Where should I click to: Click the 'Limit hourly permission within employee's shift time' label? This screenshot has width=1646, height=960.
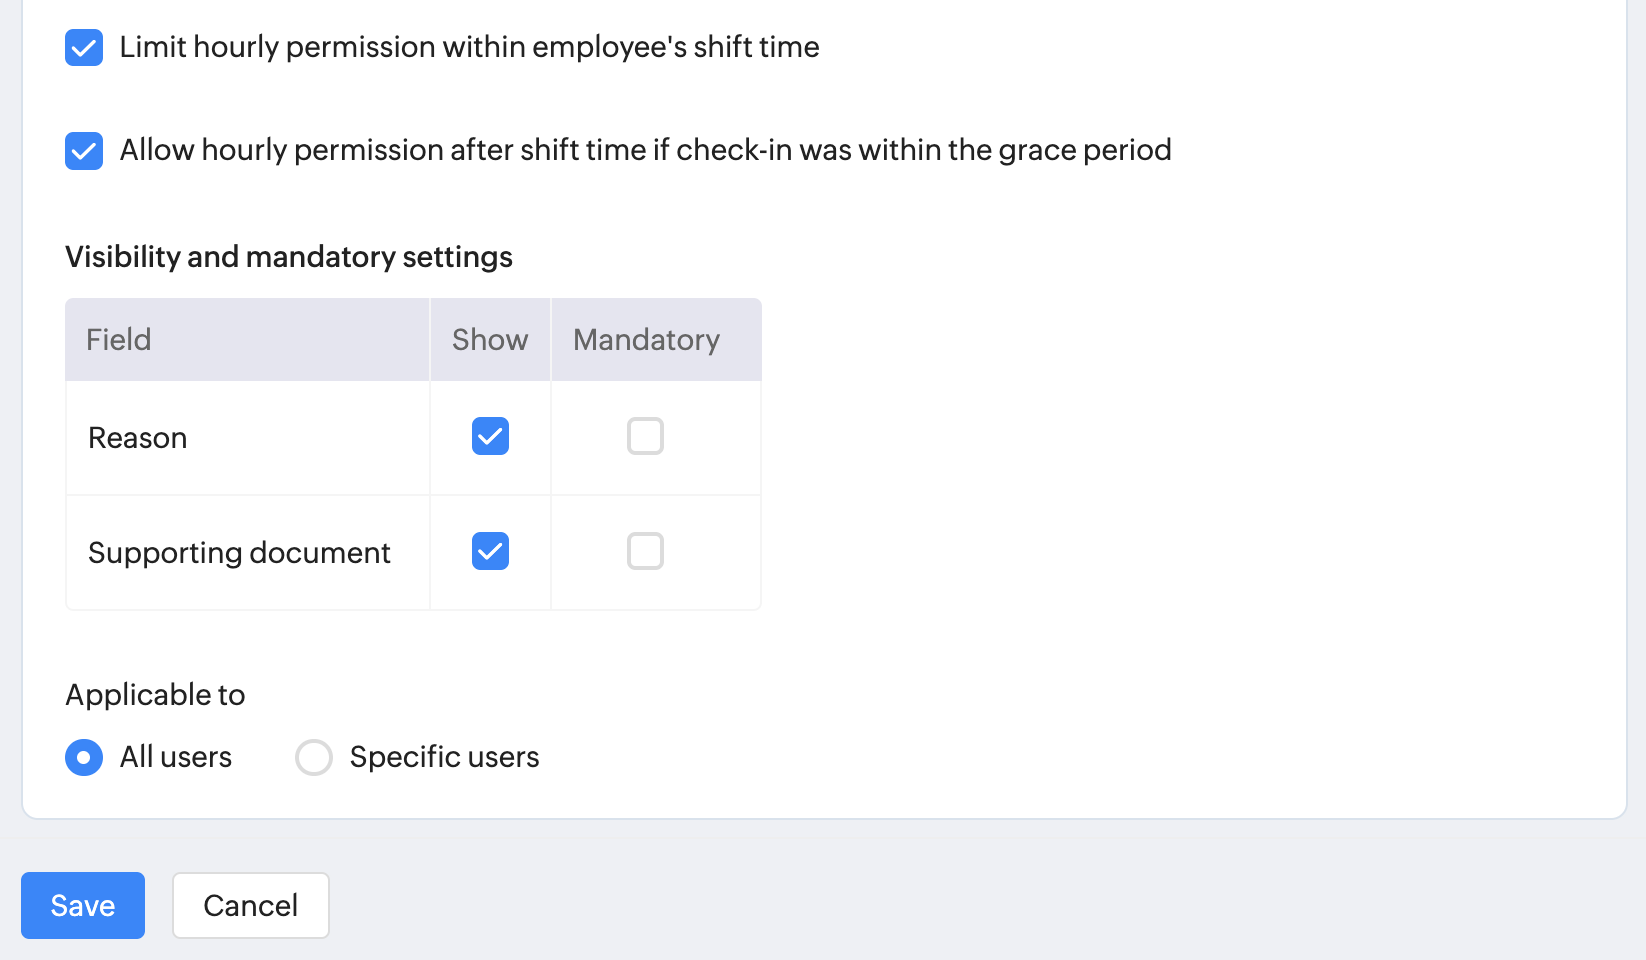(469, 47)
